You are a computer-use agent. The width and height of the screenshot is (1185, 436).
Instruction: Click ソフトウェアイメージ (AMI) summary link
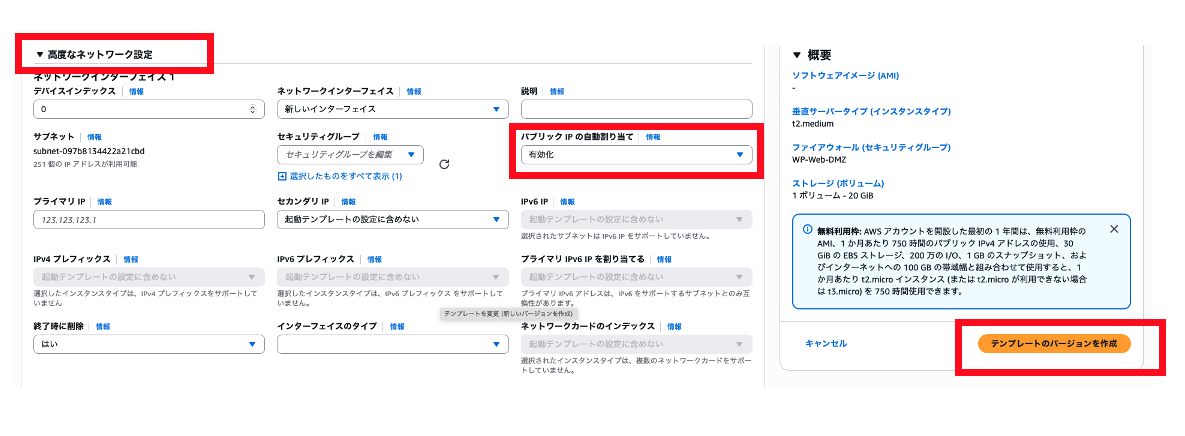click(x=845, y=76)
